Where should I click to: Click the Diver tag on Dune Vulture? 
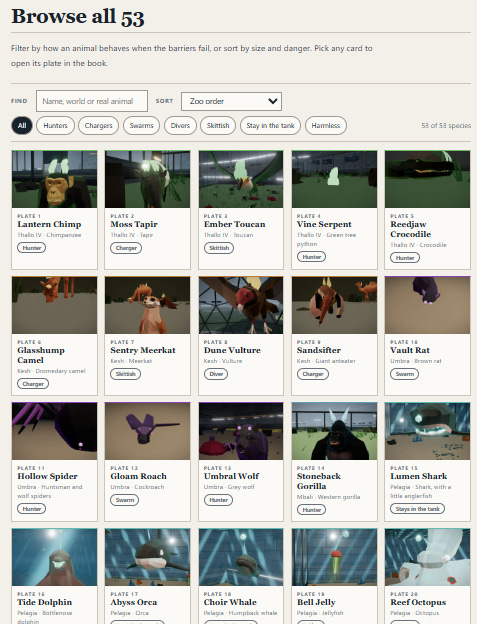(x=216, y=374)
